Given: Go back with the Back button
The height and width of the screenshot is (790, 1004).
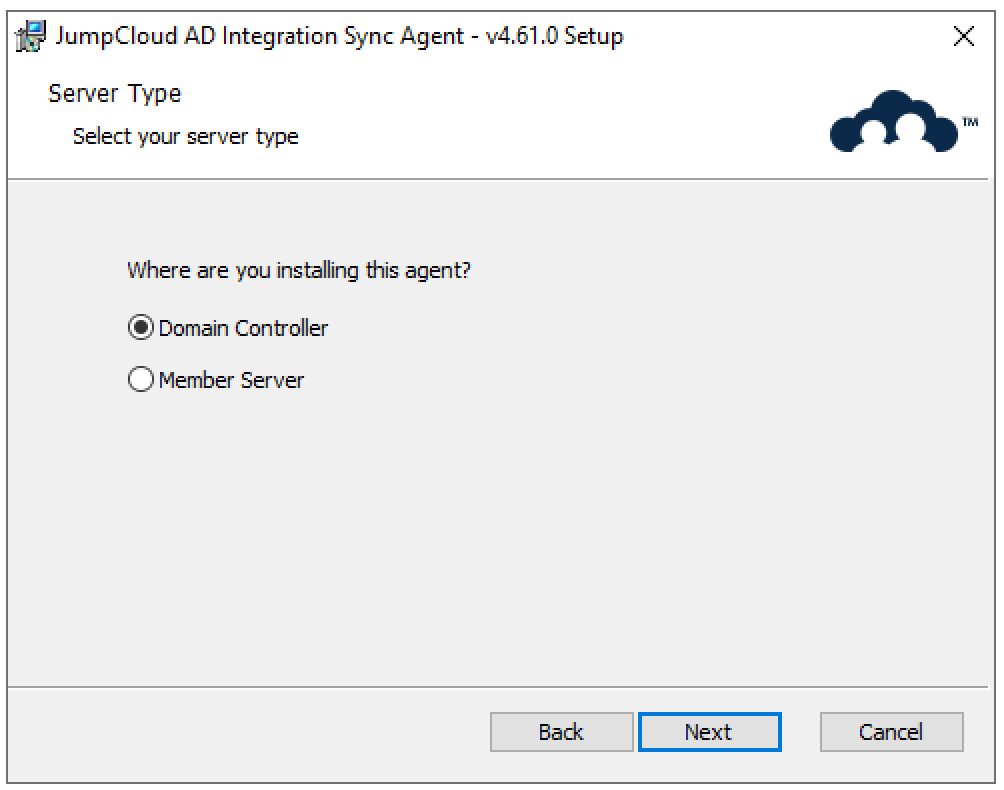Looking at the screenshot, I should 561,732.
